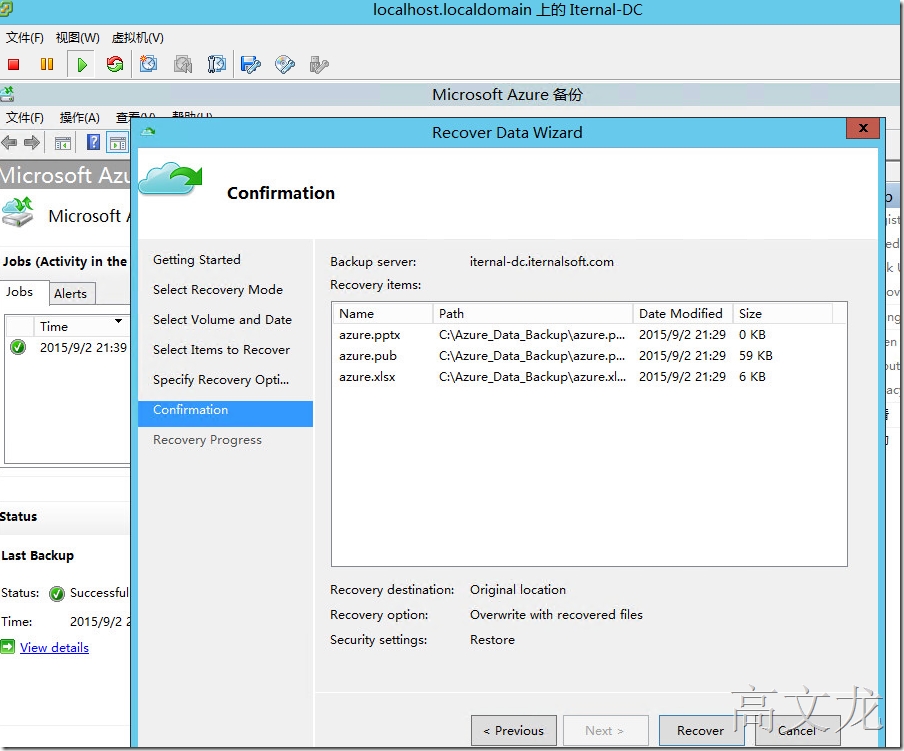
Task: Open the 操作(A) menu
Action: point(80,118)
